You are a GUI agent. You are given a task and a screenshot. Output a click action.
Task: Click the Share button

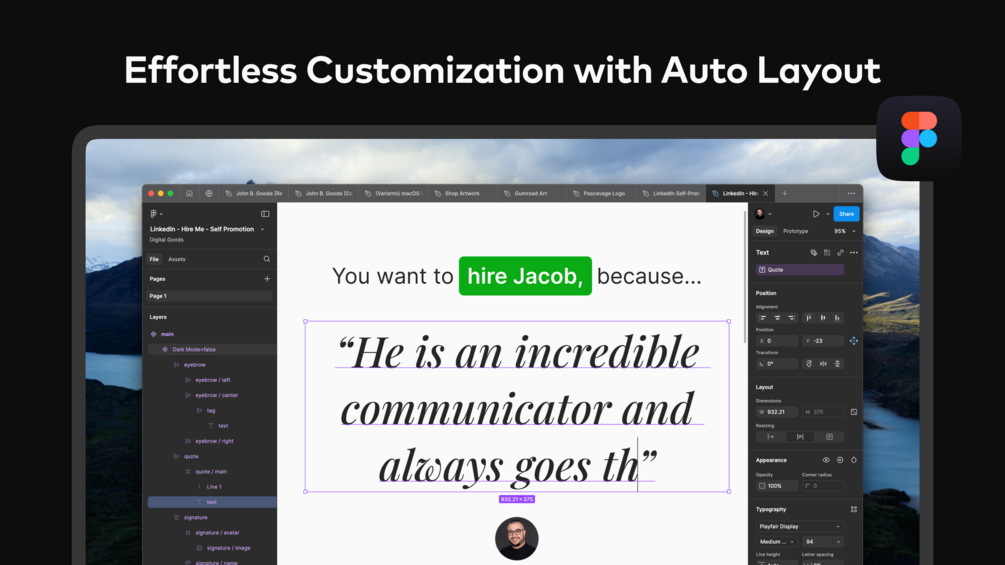[846, 214]
